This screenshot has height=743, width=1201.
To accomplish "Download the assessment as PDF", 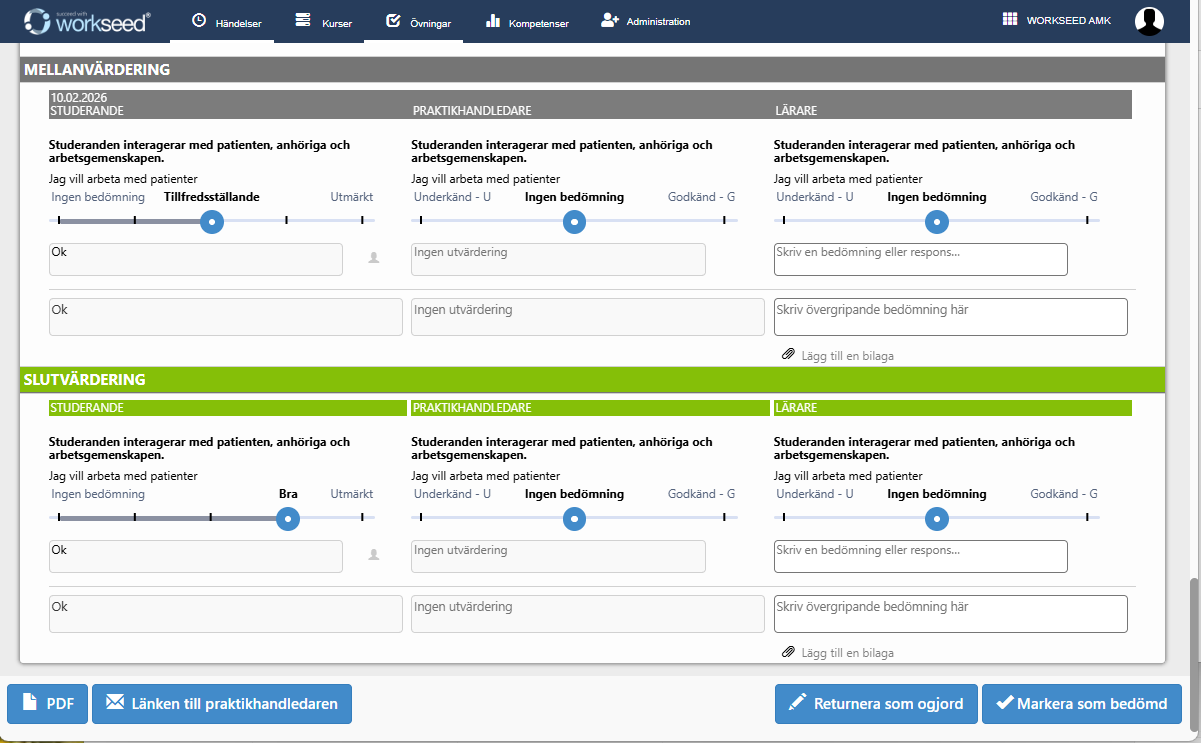I will pyautogui.click(x=48, y=703).
